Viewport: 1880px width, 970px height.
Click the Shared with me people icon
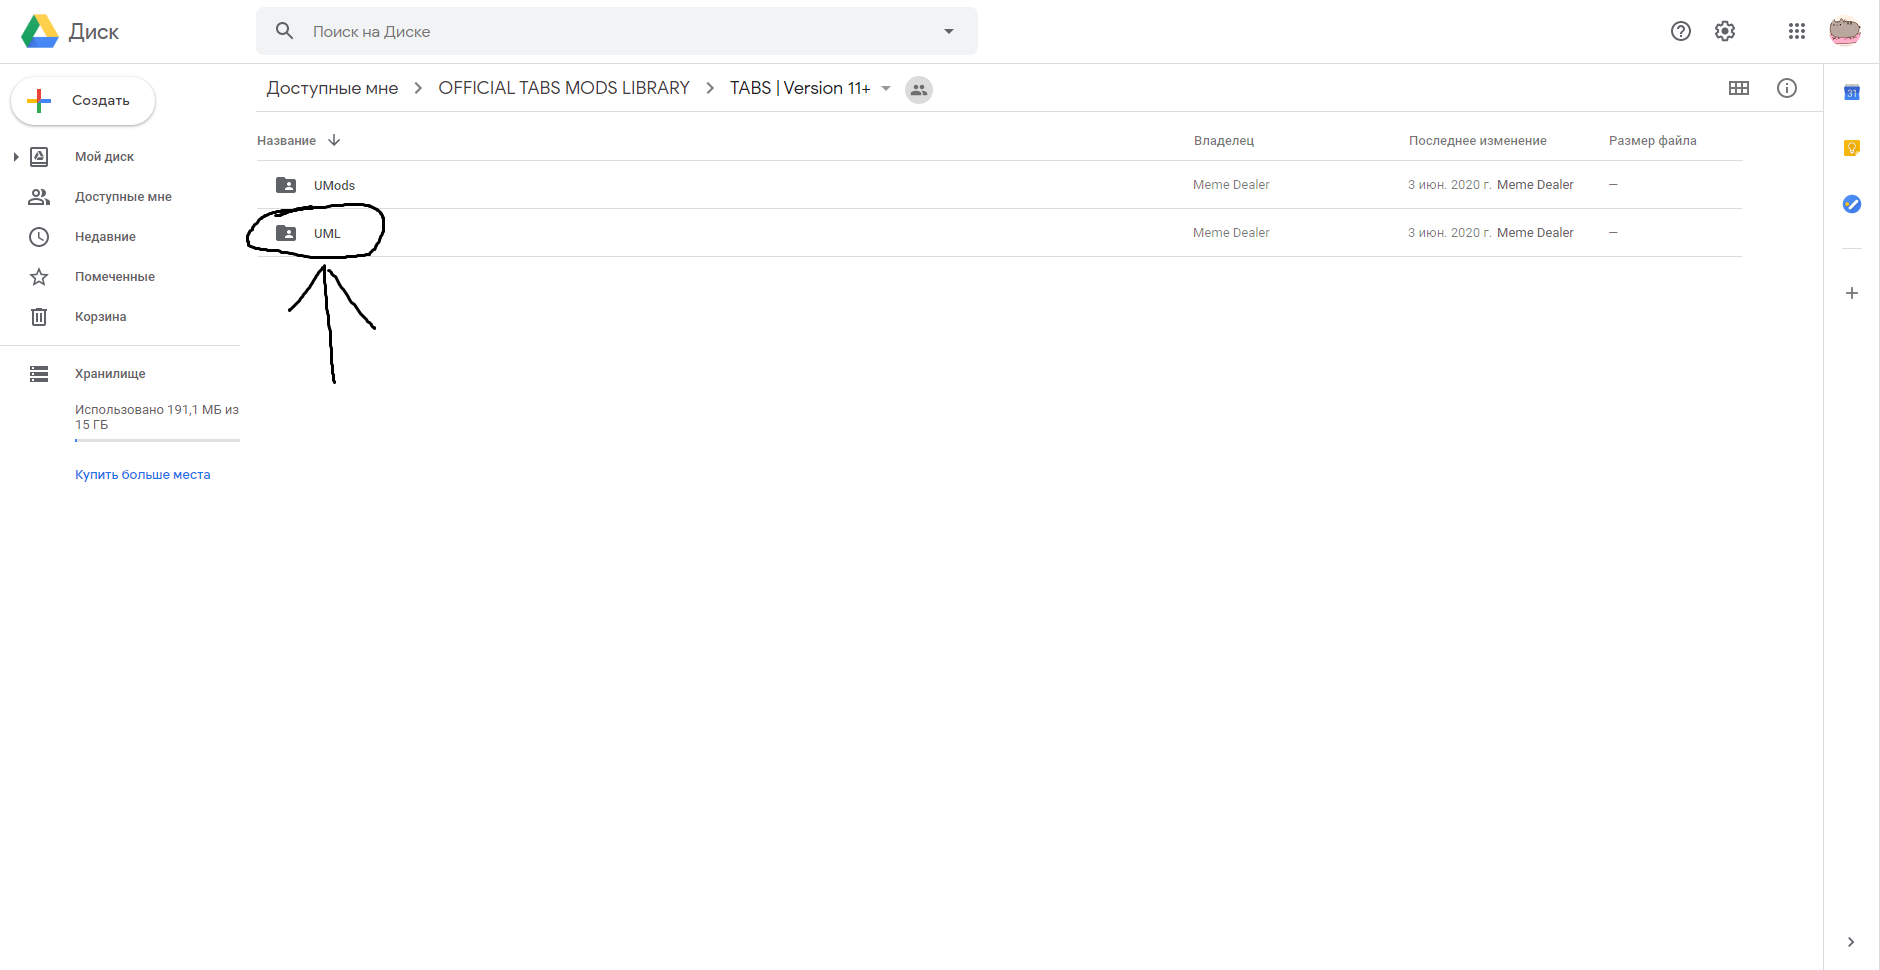point(39,197)
